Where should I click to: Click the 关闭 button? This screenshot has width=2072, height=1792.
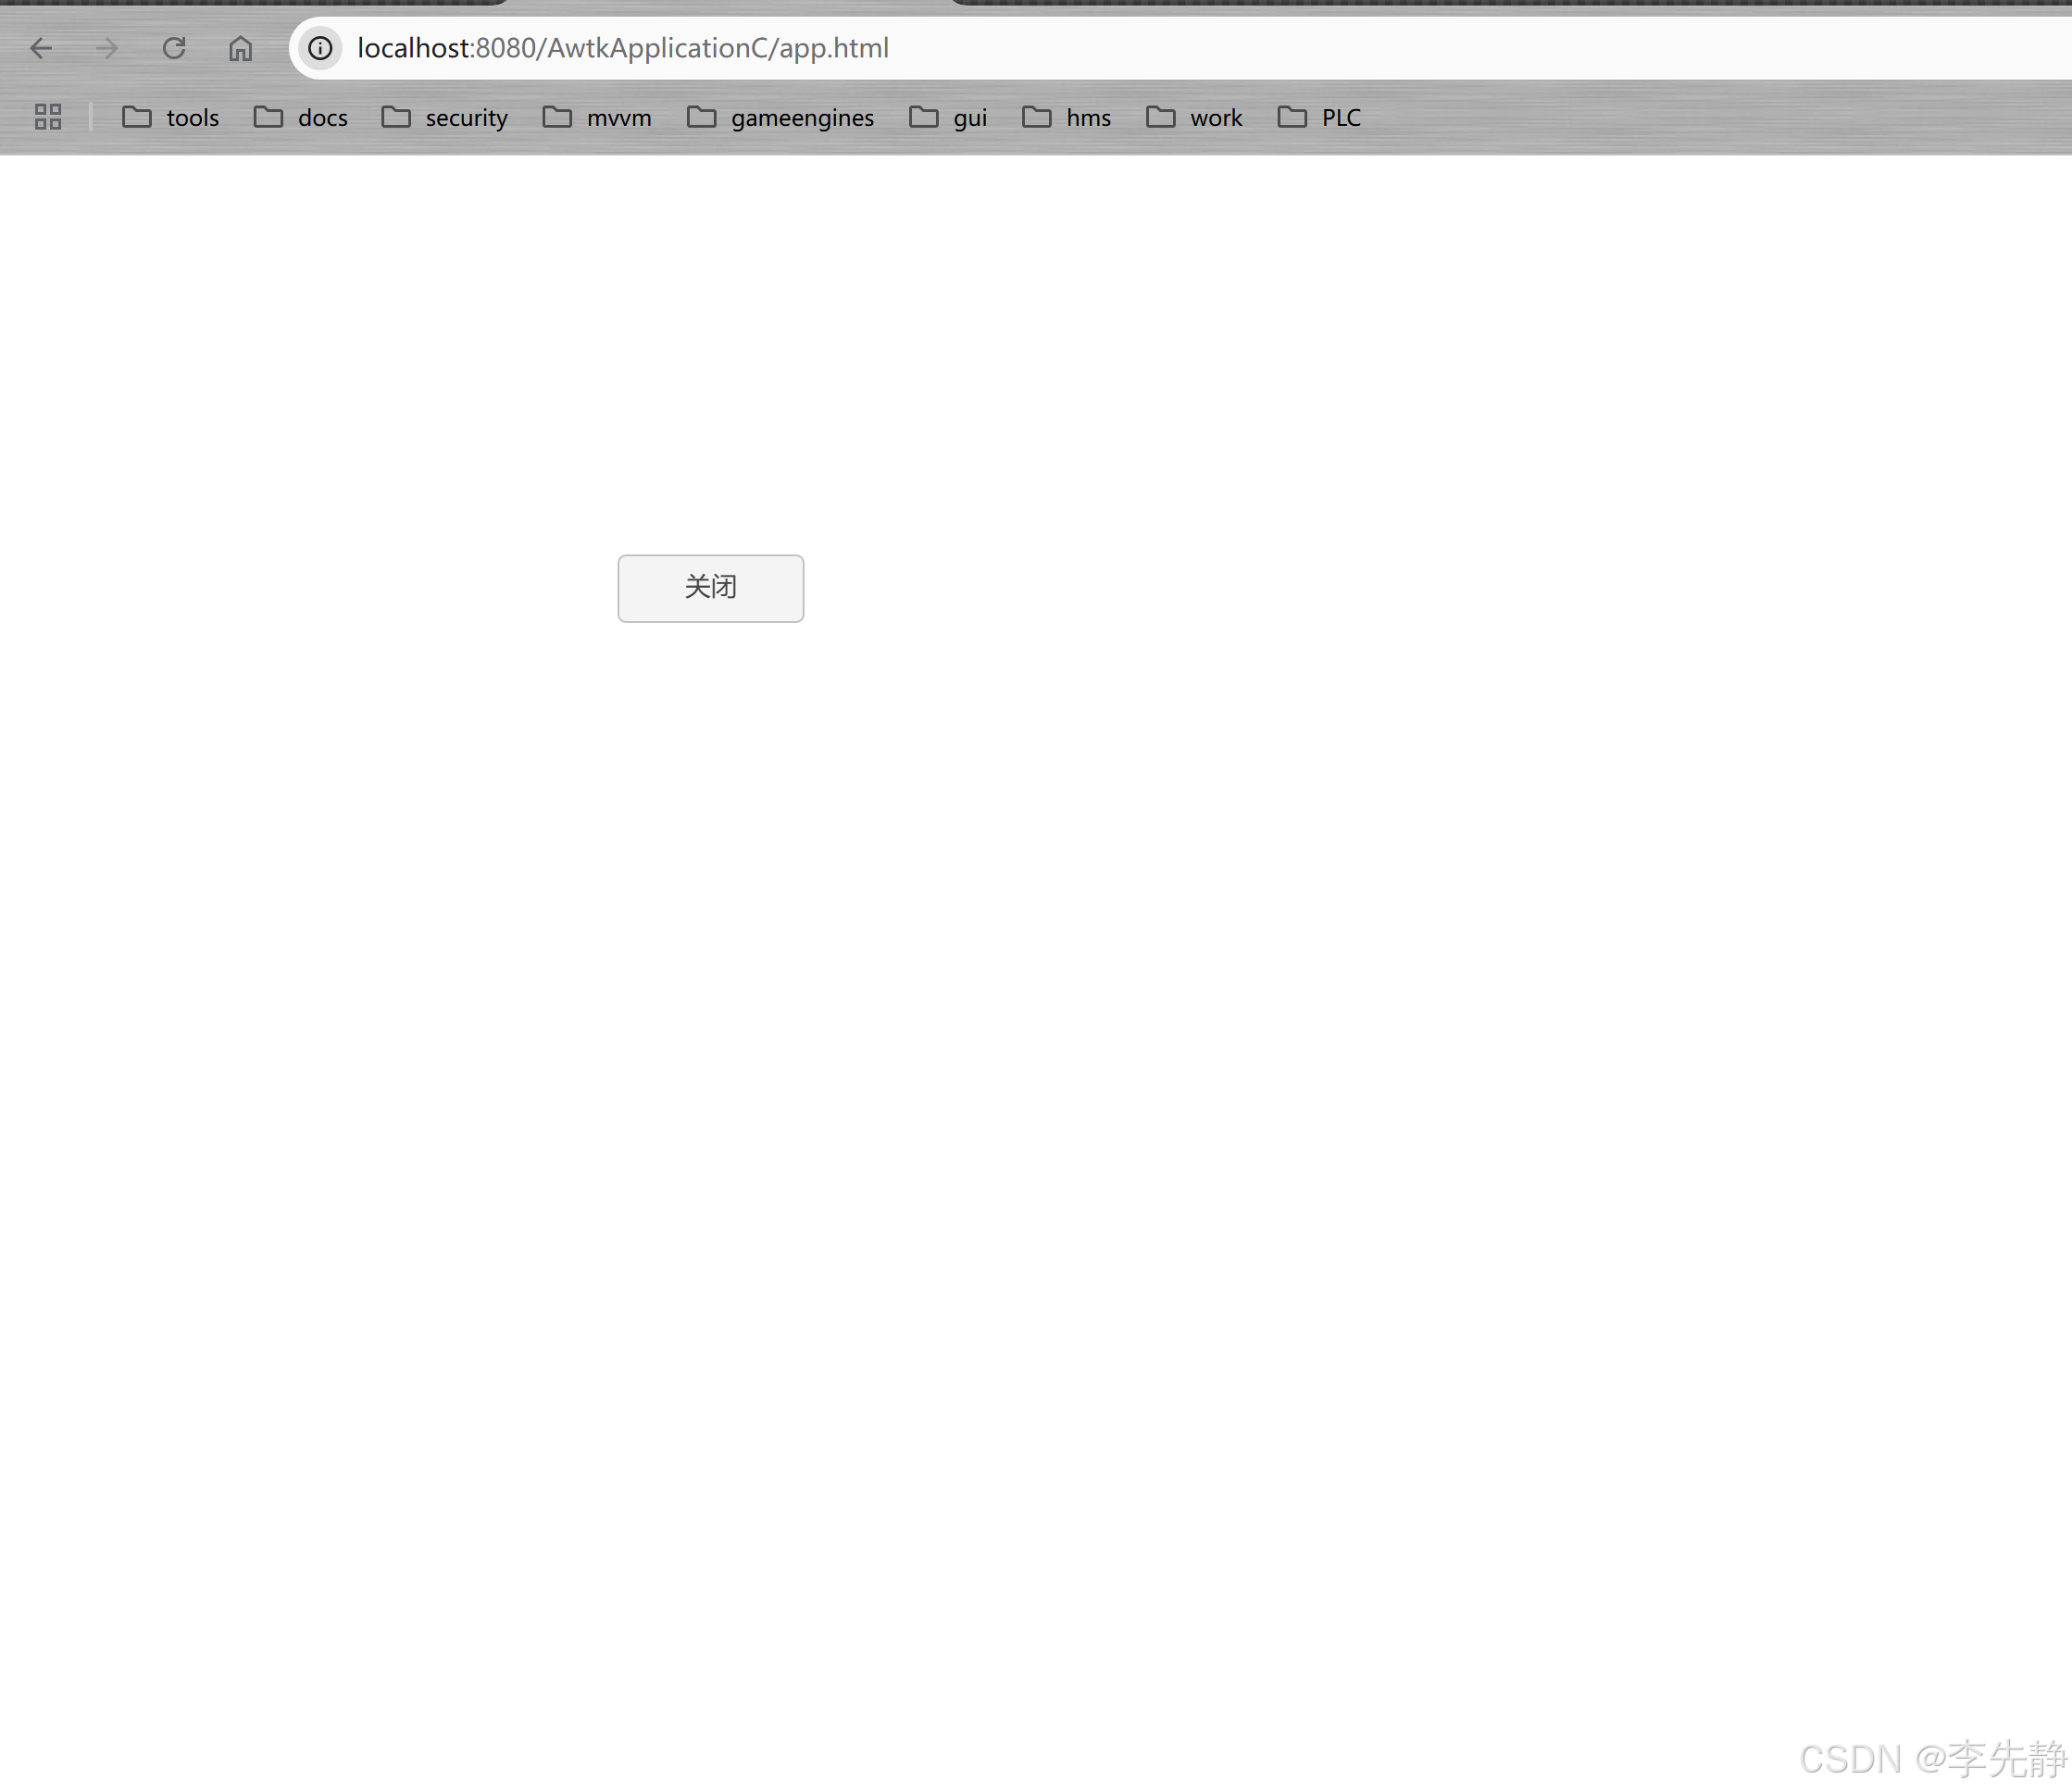pos(710,587)
